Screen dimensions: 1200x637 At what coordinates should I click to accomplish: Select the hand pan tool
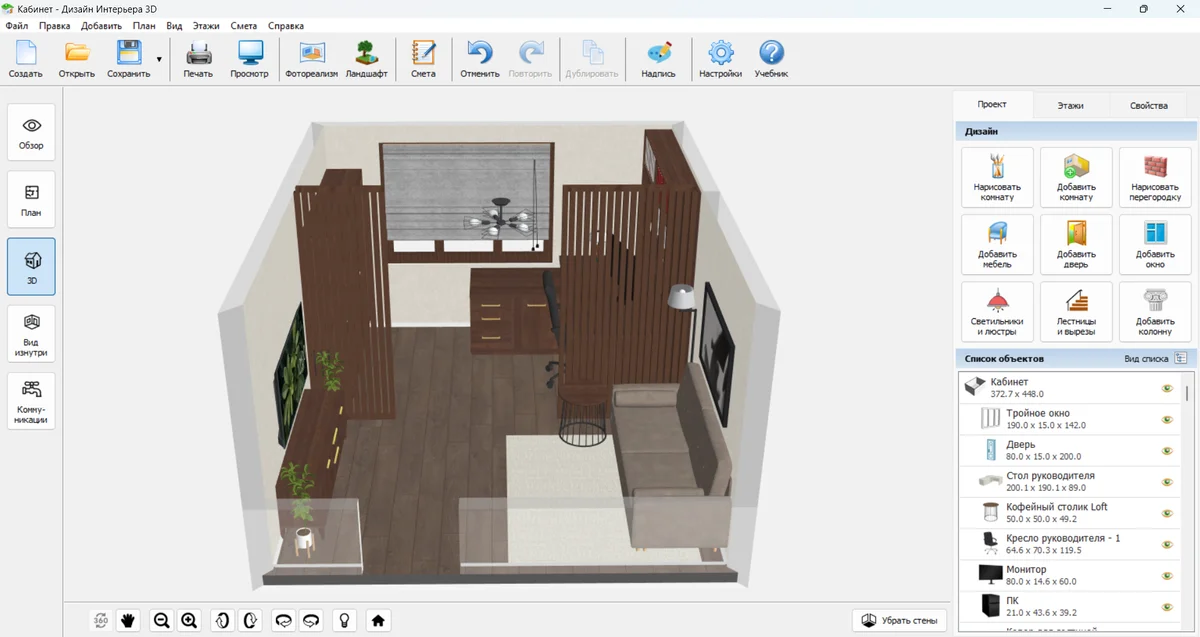129,620
